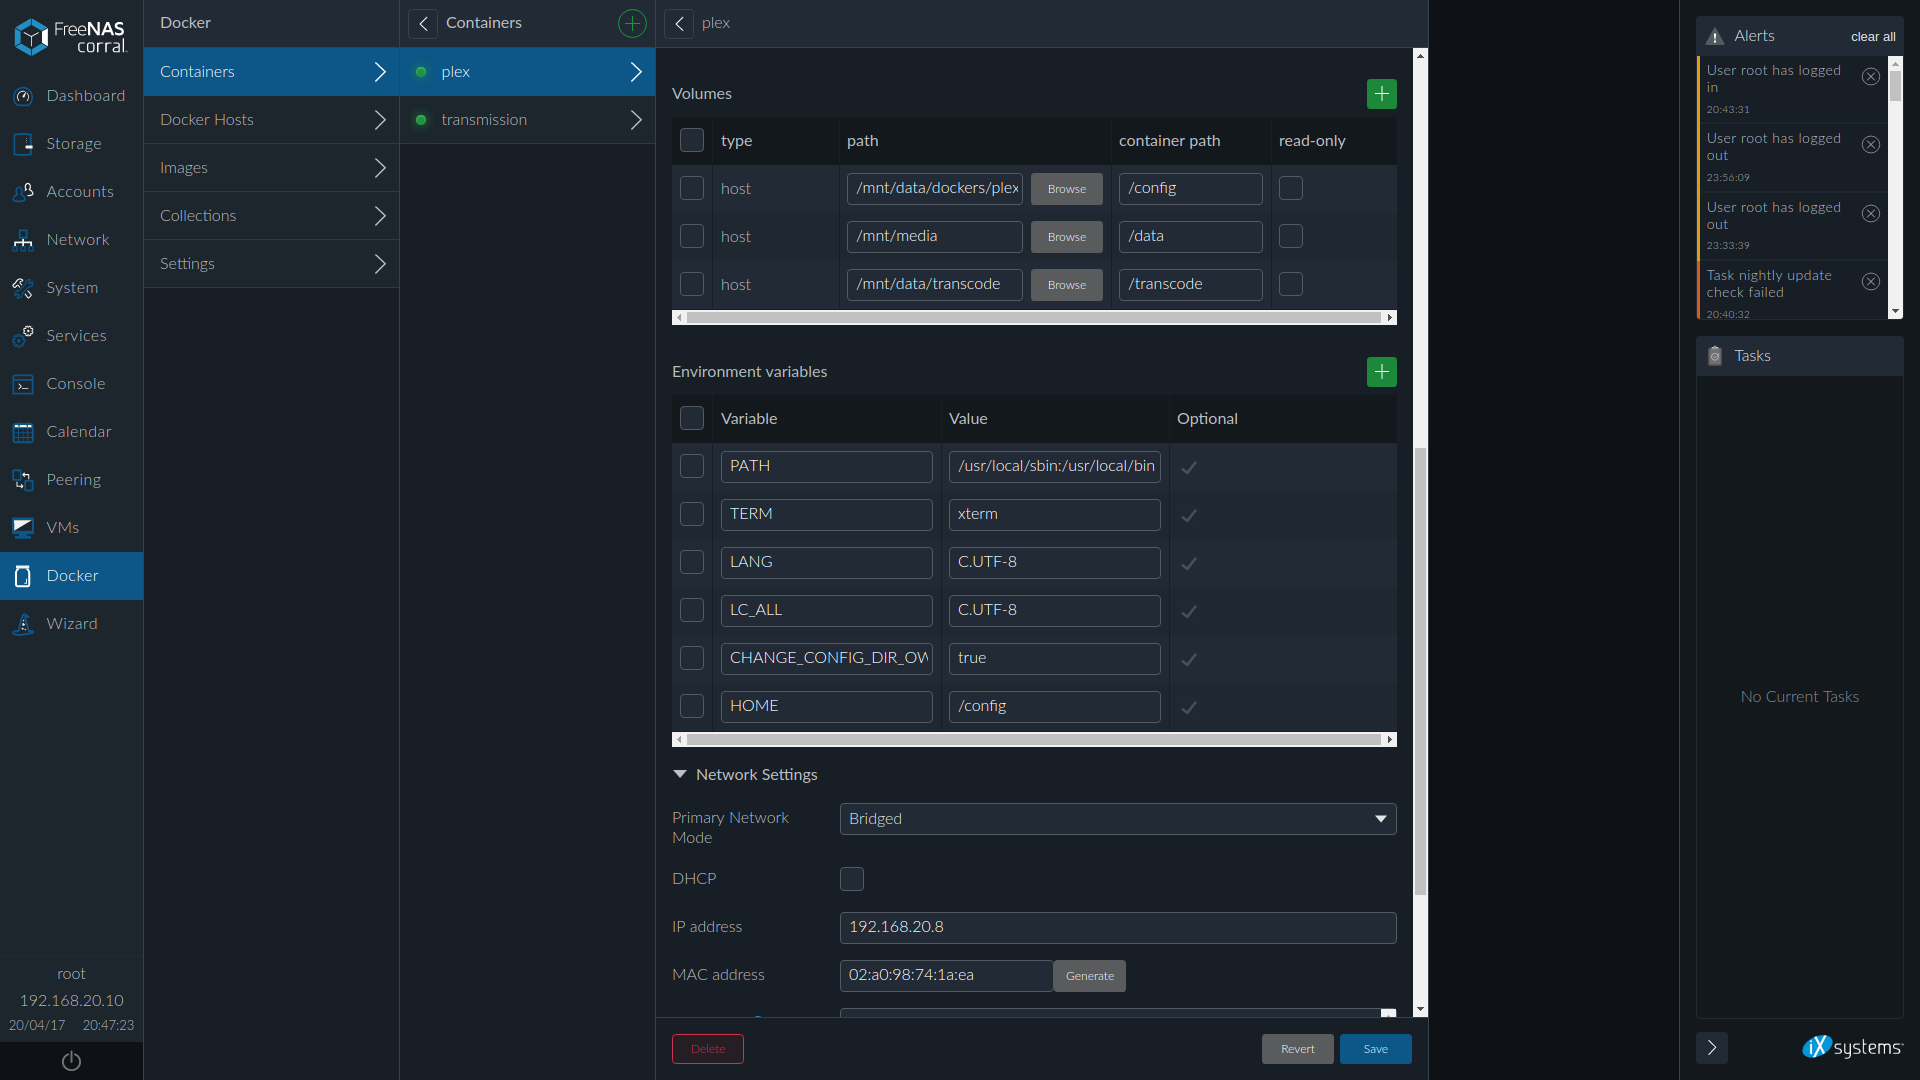Go back using arrow beside plex title
This screenshot has width=1920, height=1080.
(679, 23)
